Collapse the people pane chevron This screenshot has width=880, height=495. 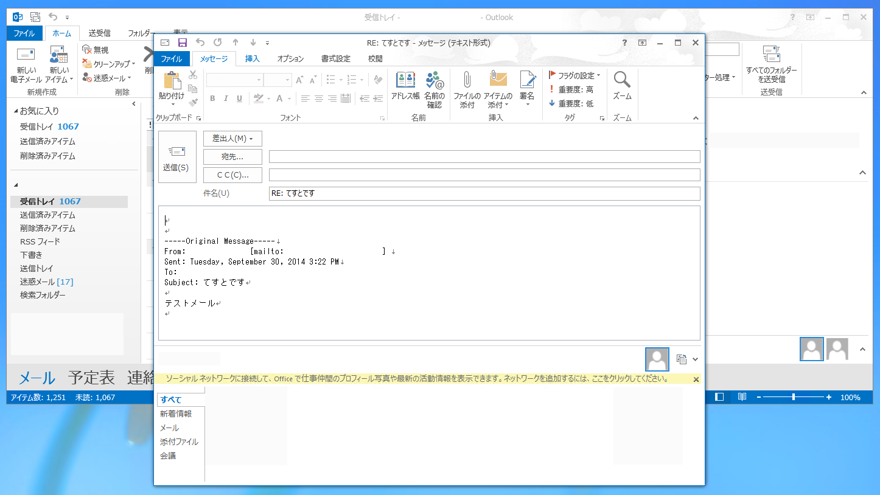pos(695,359)
